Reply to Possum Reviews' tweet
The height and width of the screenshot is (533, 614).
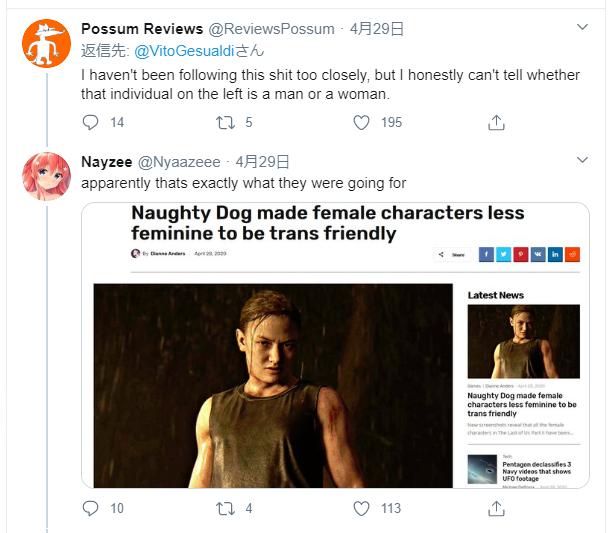91,122
